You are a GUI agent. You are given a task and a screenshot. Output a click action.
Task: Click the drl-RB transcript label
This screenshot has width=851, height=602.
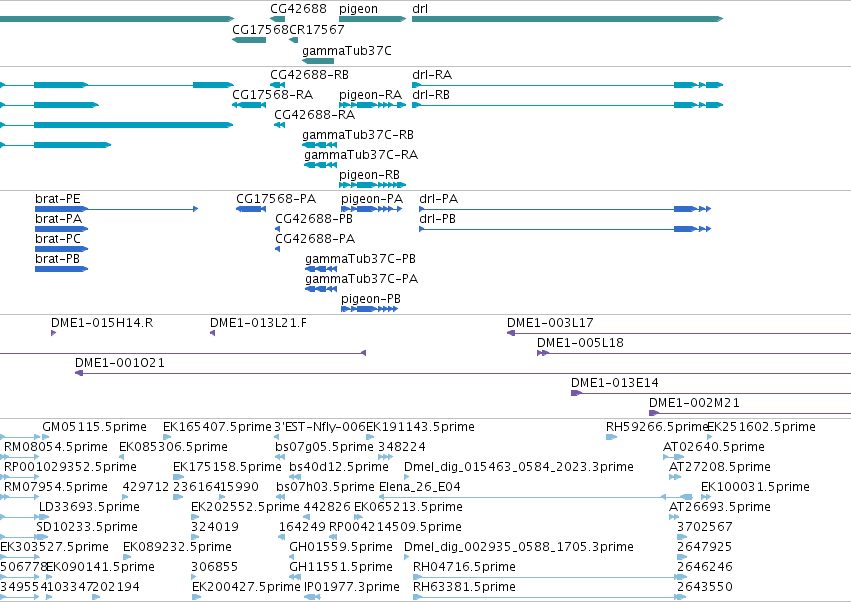tap(431, 95)
